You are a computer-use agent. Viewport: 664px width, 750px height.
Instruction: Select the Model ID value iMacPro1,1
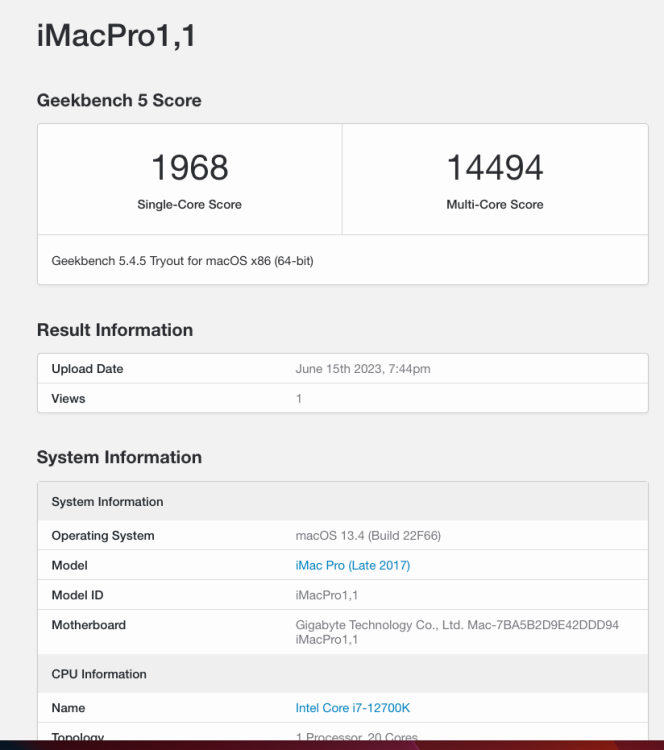point(327,595)
